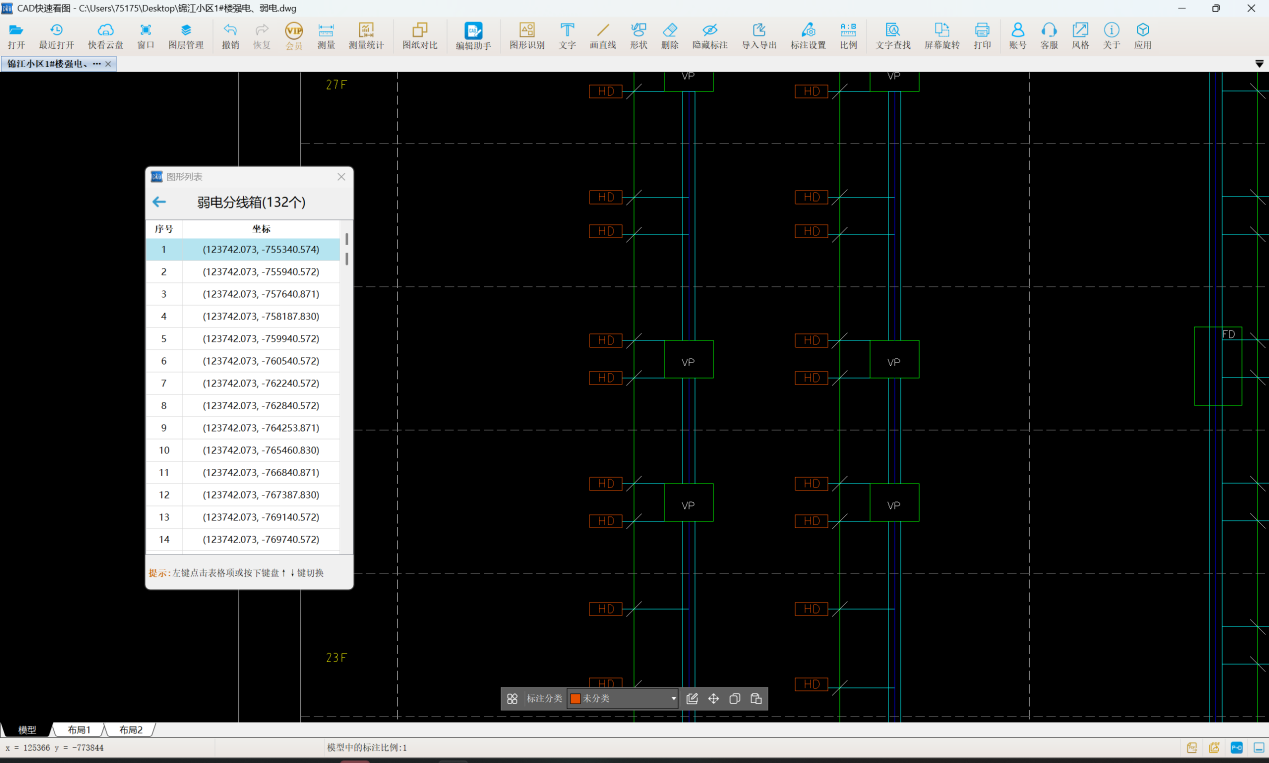Click the move annotation cross-arrows icon
Image resolution: width=1269 pixels, height=763 pixels.
[713, 698]
